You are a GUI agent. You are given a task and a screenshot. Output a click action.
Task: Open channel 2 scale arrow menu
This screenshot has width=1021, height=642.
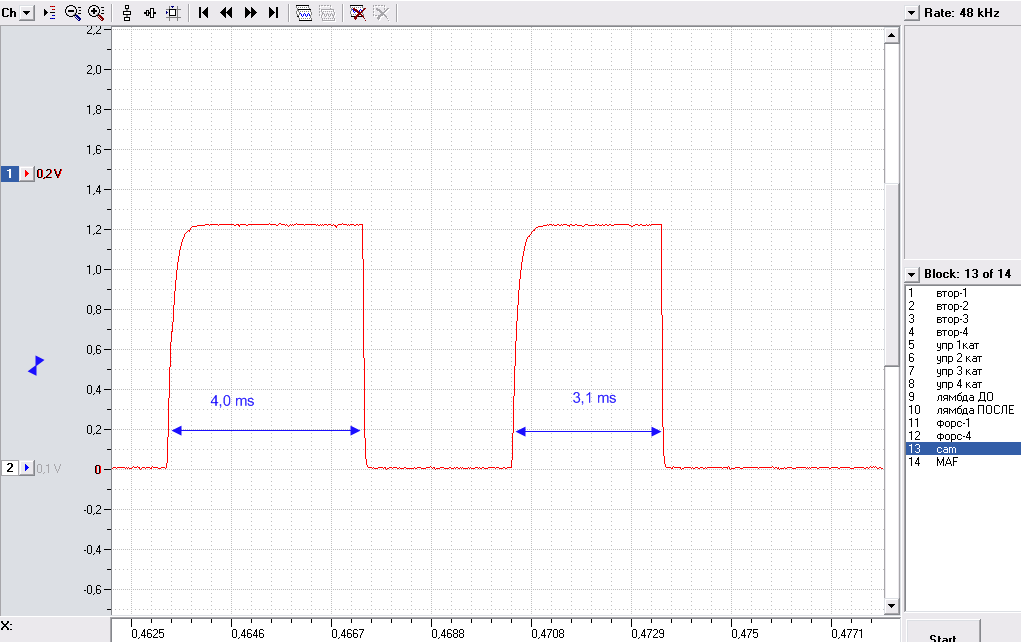(27, 468)
